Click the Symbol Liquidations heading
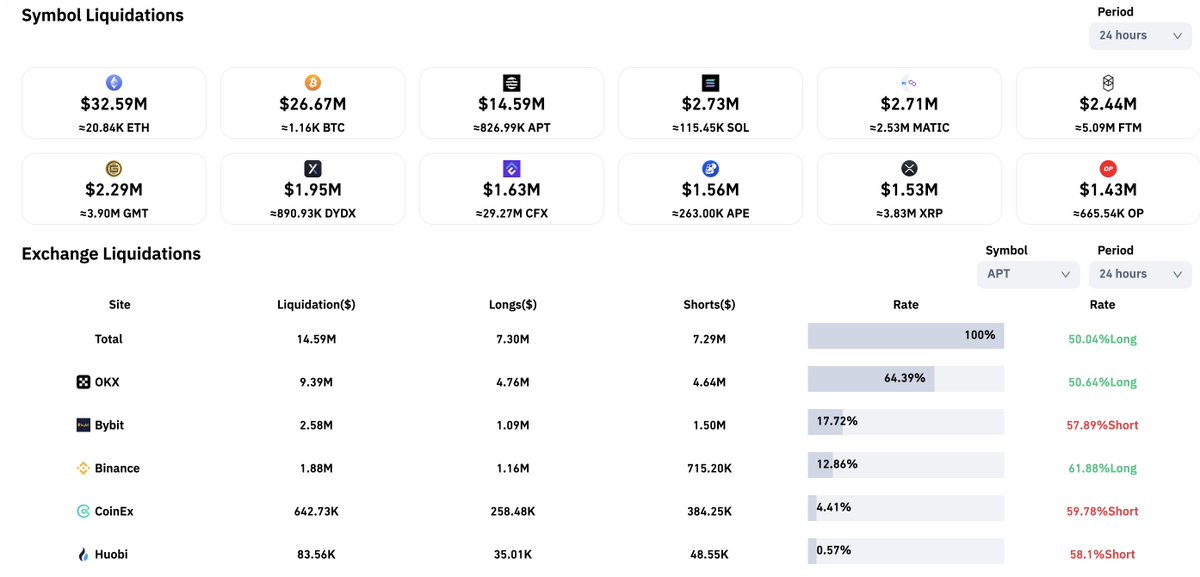Viewport: 1200px width, 577px height. pos(103,15)
